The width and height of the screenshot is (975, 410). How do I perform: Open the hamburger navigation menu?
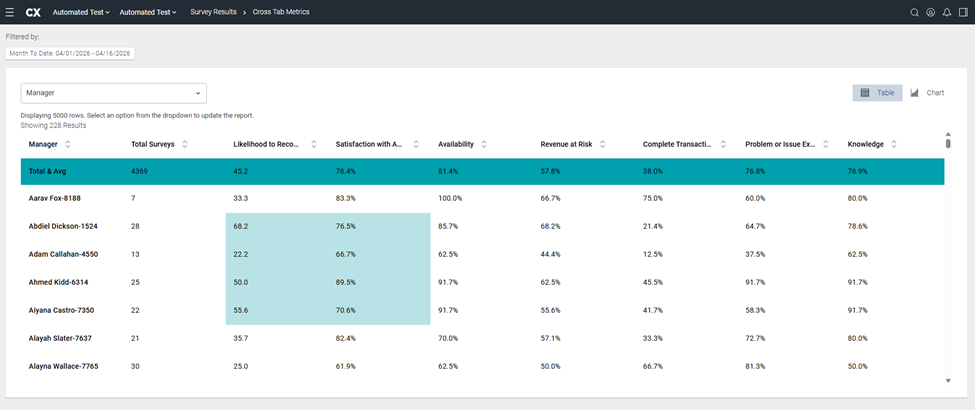[x=9, y=12]
